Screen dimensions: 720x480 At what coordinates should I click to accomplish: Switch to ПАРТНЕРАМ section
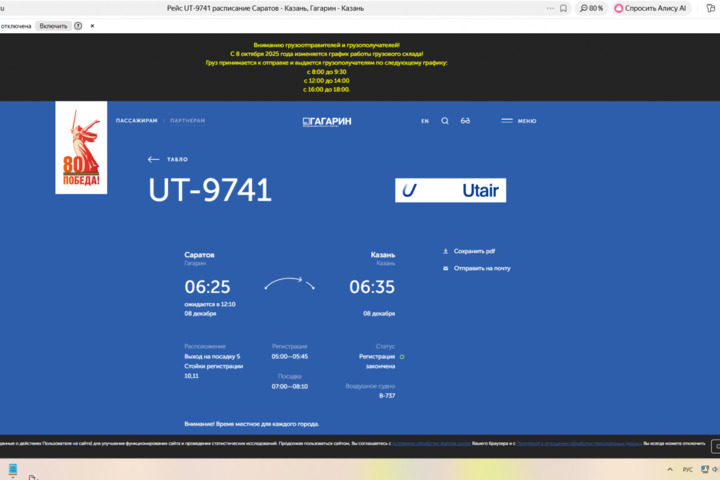(x=187, y=121)
